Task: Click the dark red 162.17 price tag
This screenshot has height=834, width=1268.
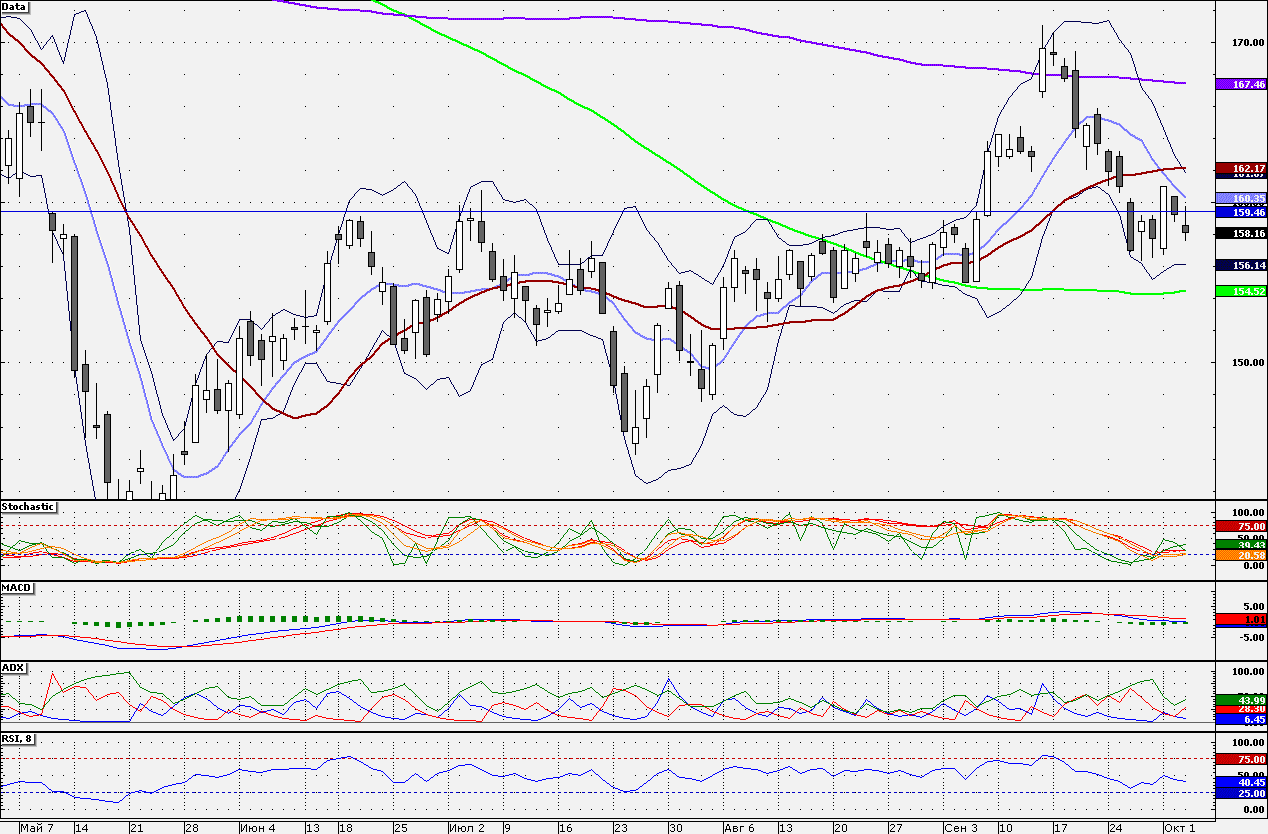Action: (x=1240, y=167)
